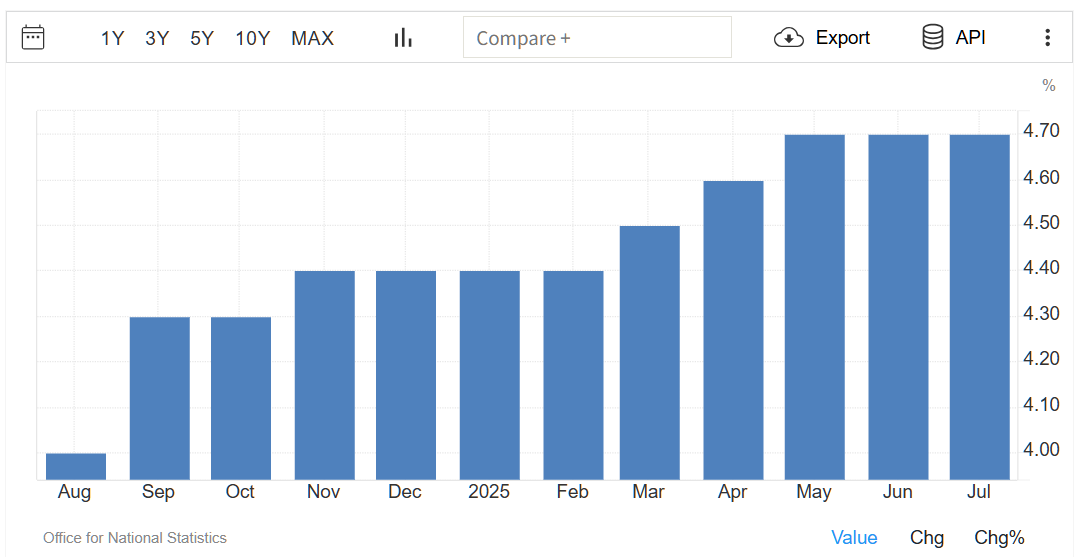
Task: Click the Jul x-axis label
Action: pos(979,492)
